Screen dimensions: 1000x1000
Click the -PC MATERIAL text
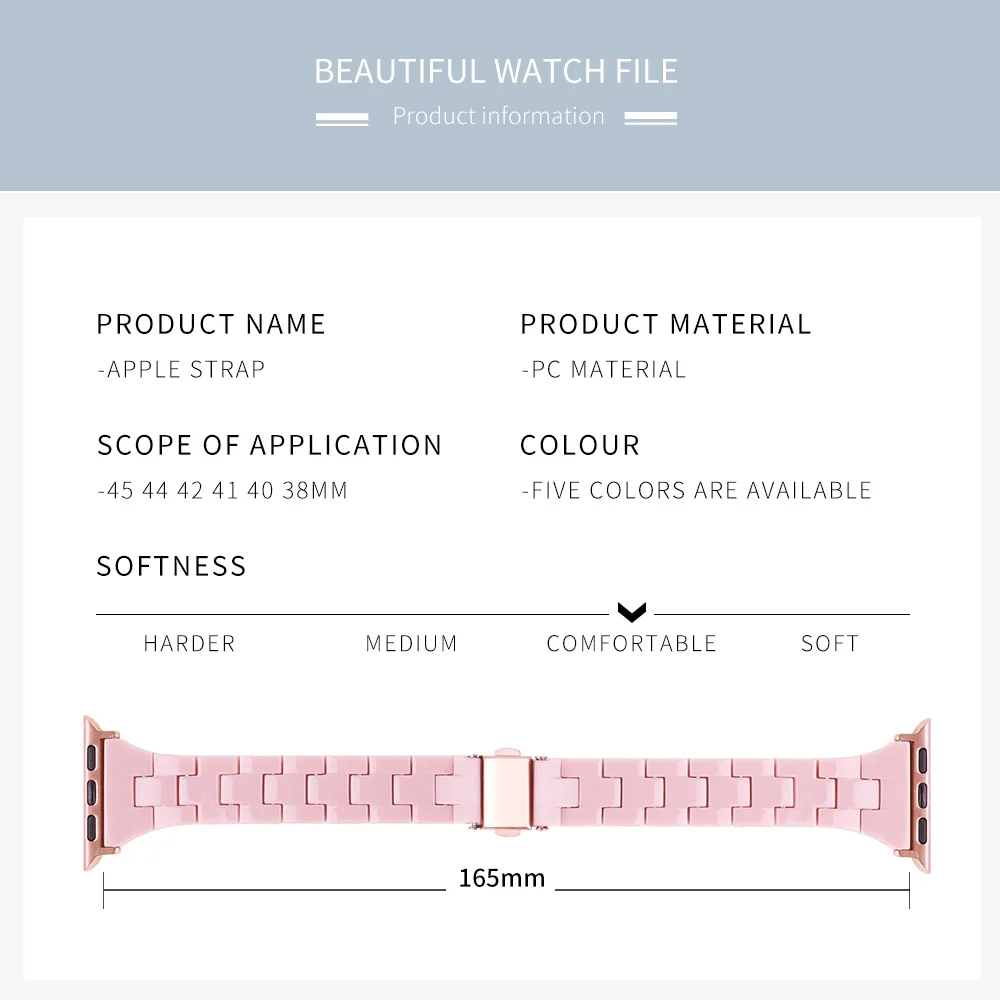click(x=603, y=369)
